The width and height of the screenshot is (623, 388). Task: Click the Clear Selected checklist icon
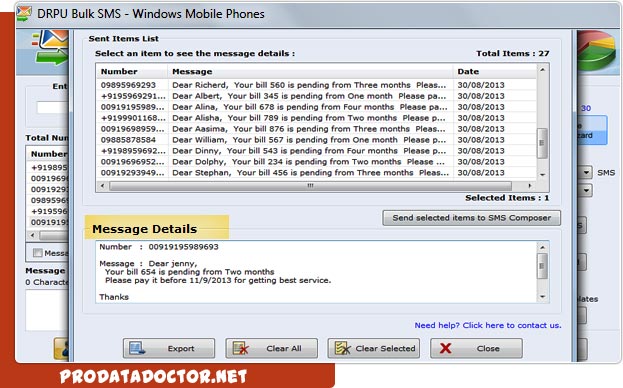tap(342, 349)
